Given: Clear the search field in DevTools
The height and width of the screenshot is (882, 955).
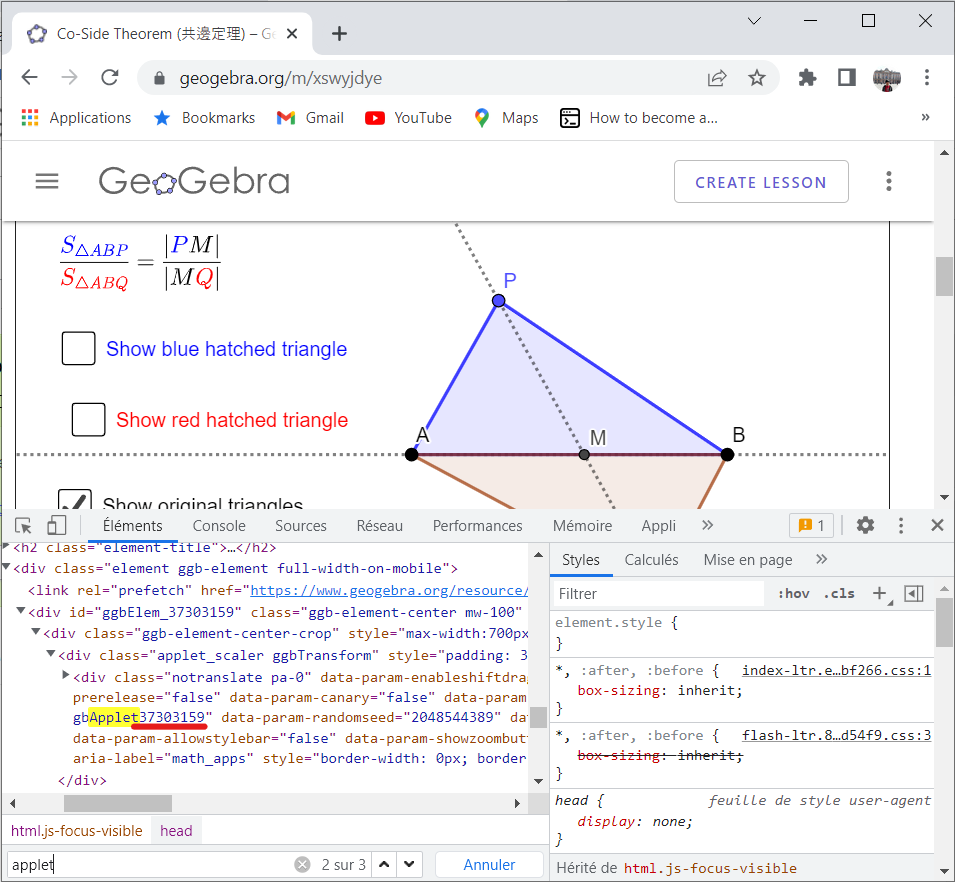Looking at the screenshot, I should coord(302,865).
